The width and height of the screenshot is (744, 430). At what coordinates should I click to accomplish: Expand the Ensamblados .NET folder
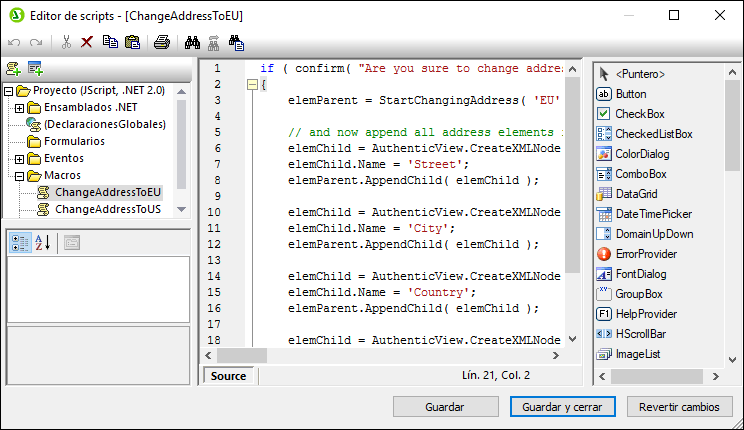[x=19, y=108]
